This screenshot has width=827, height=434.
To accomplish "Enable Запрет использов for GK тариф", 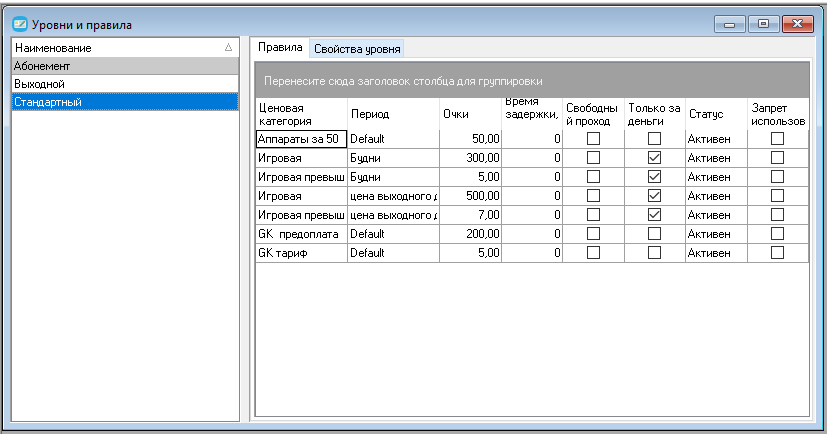I will [x=777, y=253].
